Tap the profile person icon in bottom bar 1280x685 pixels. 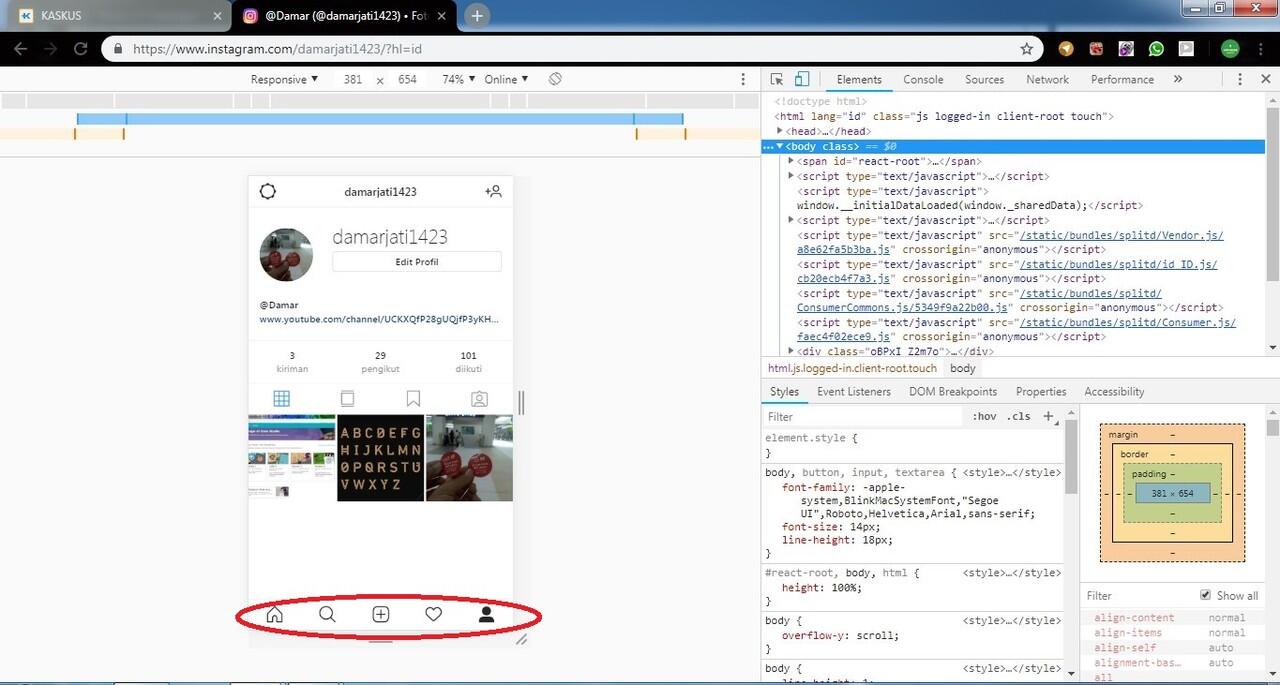486,614
